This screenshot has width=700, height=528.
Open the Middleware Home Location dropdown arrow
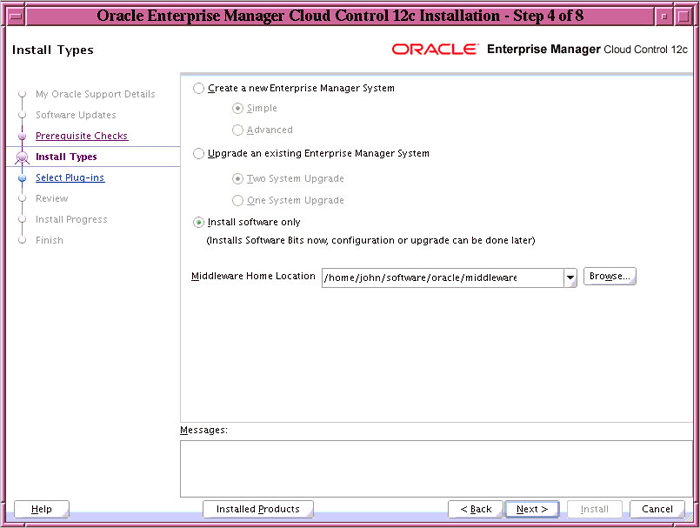tap(571, 278)
